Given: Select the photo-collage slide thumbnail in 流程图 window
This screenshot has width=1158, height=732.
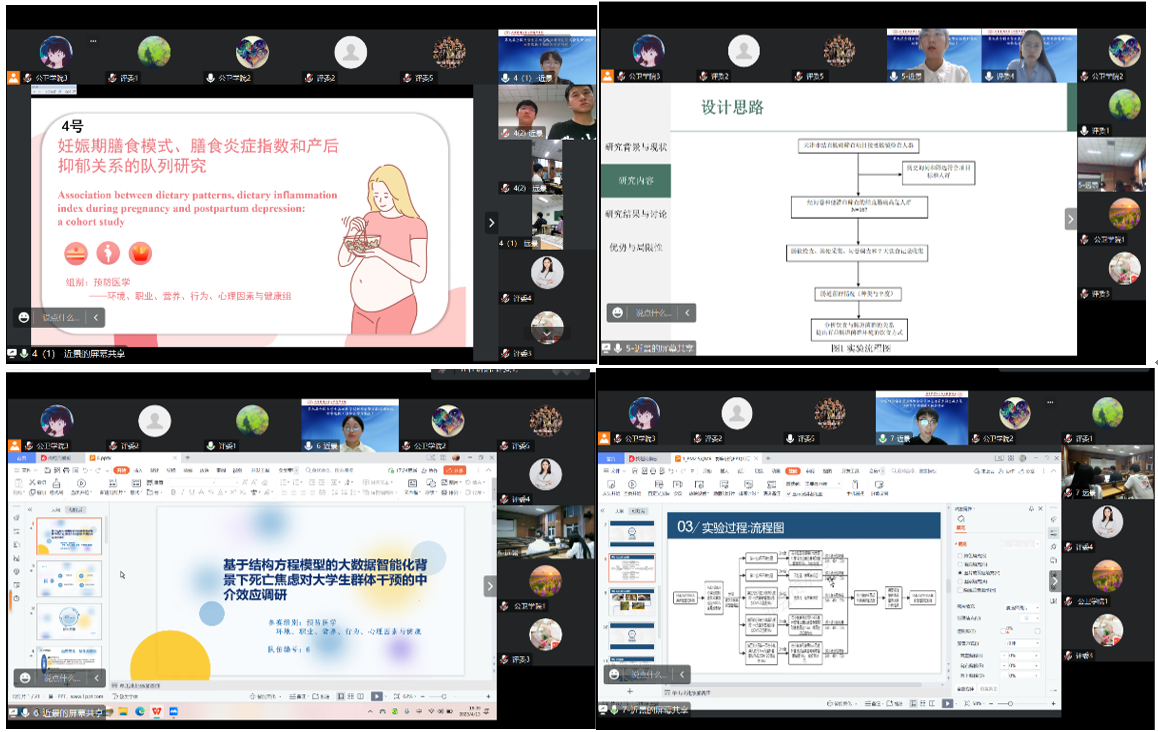Looking at the screenshot, I should (632, 601).
